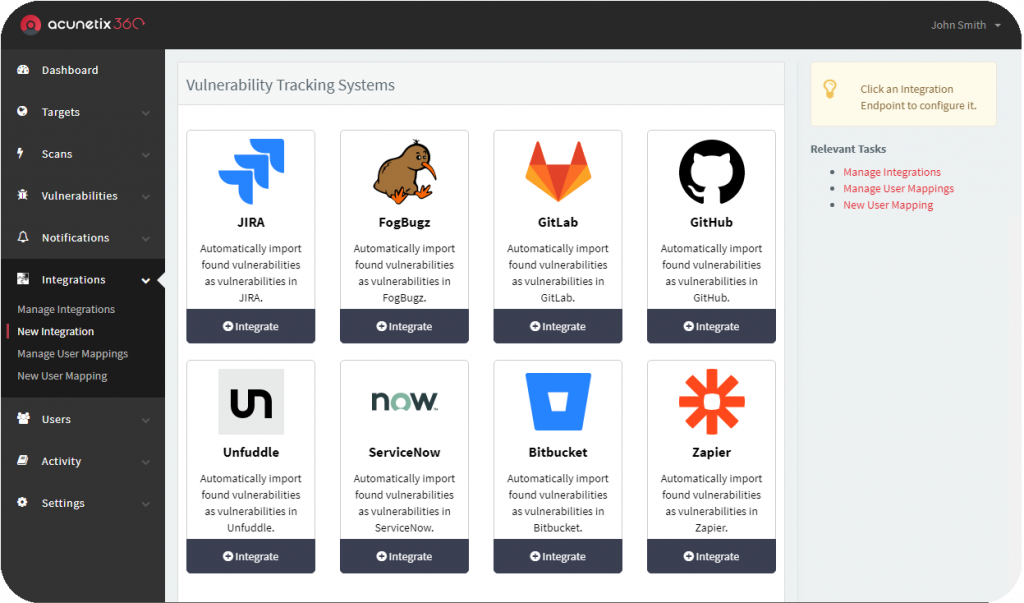
Task: Click Integrate button for FogBugz
Action: pos(404,326)
